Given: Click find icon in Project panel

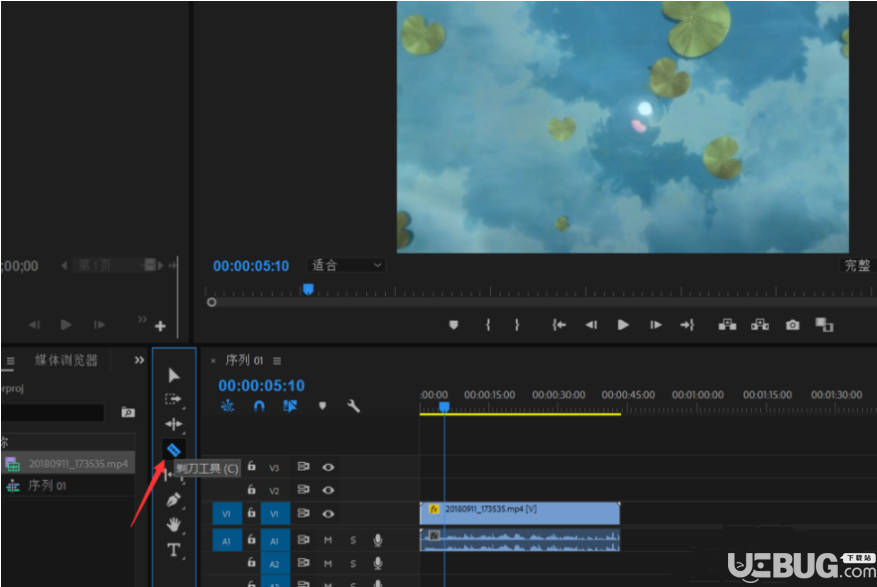Looking at the screenshot, I should tap(128, 412).
